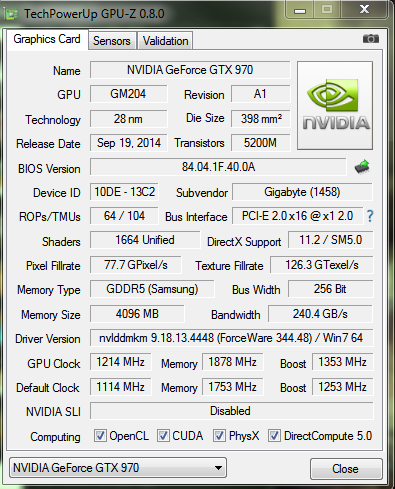Click the BIOS save chip icon
Image resolution: width=395 pixels, height=489 pixels.
(x=362, y=167)
